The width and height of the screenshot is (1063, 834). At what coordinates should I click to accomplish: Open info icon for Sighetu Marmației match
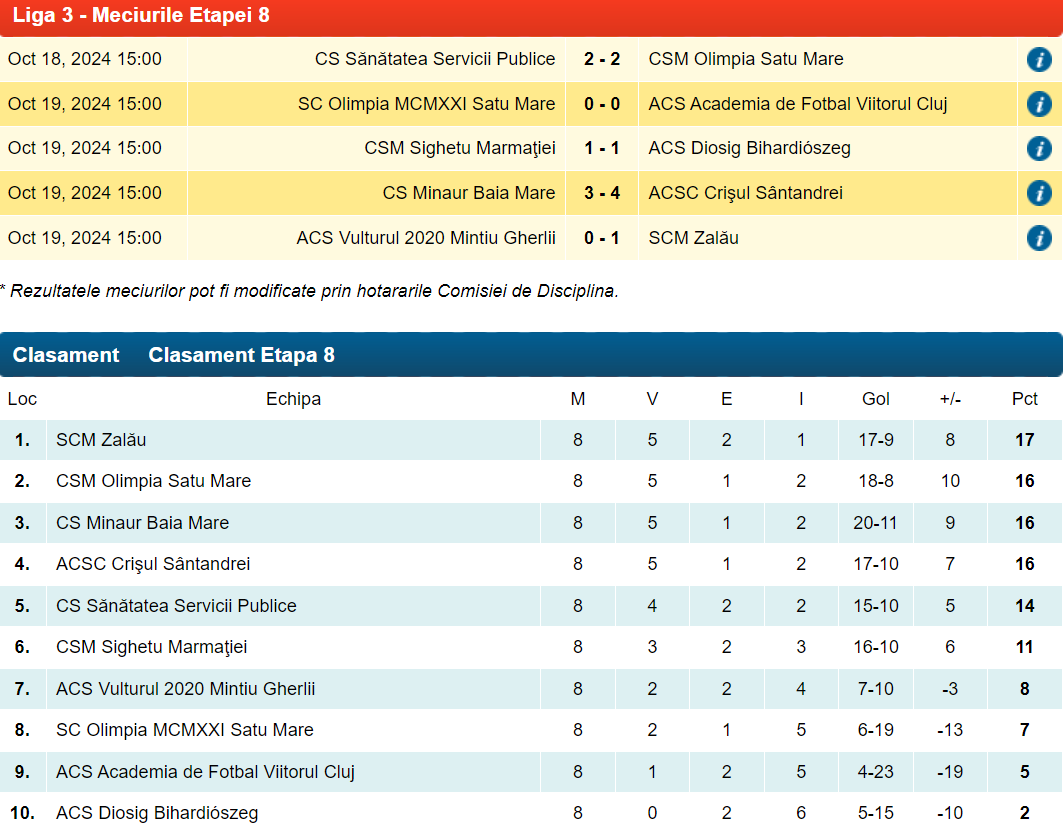1039,149
